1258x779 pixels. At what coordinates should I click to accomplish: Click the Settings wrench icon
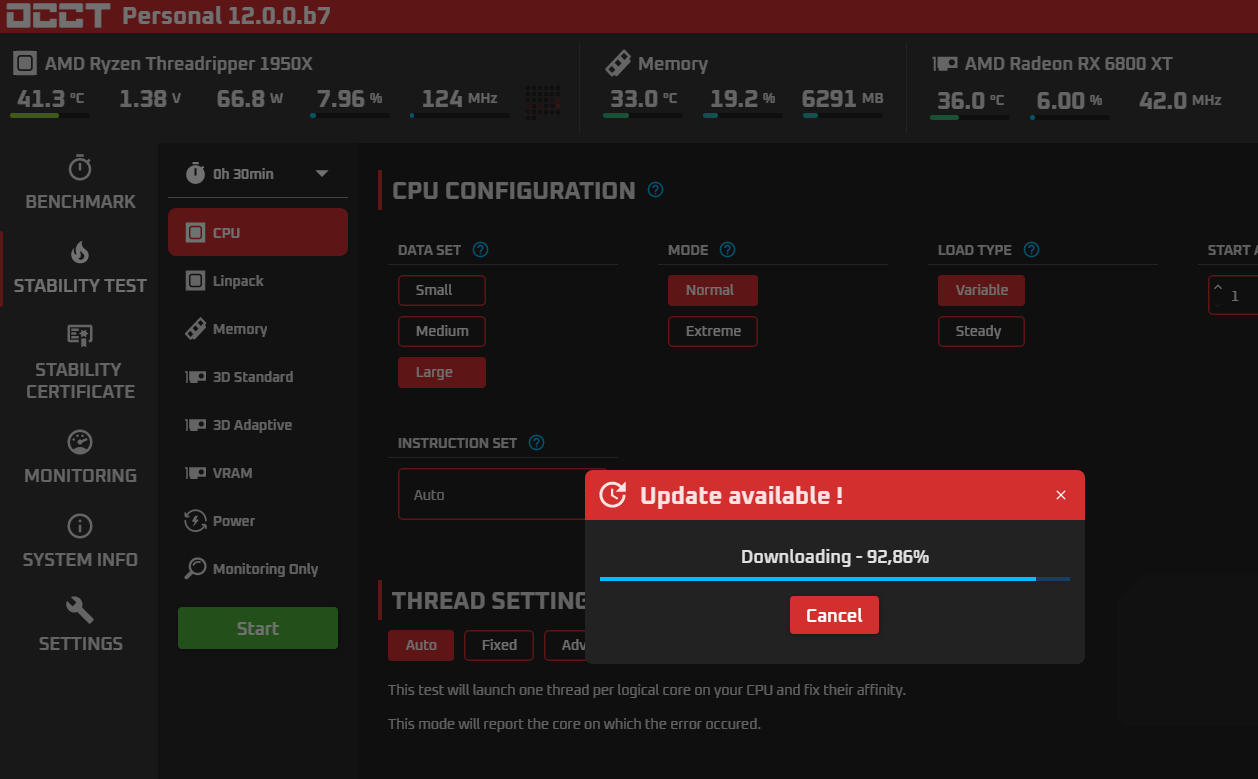(x=80, y=609)
